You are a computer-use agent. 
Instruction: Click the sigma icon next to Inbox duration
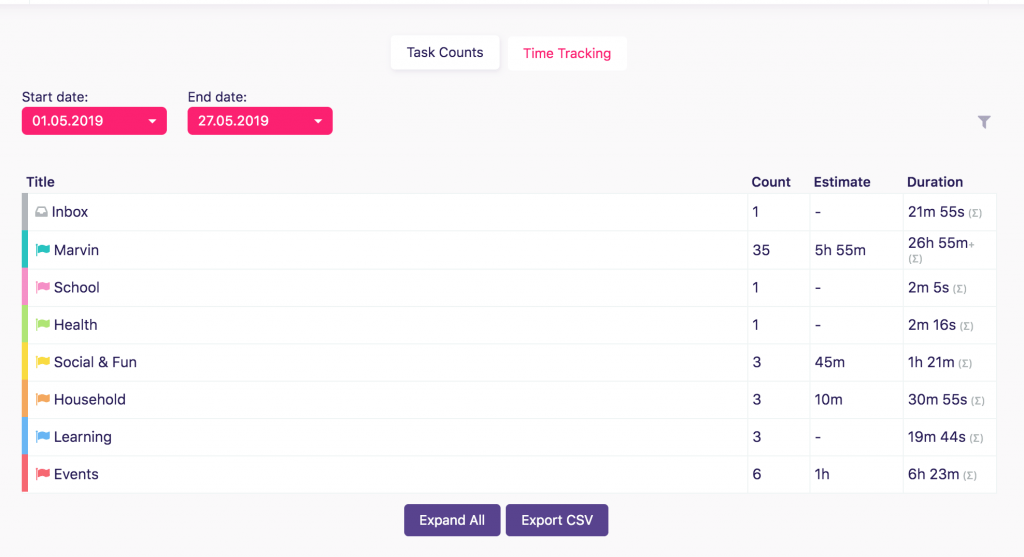coord(975,213)
